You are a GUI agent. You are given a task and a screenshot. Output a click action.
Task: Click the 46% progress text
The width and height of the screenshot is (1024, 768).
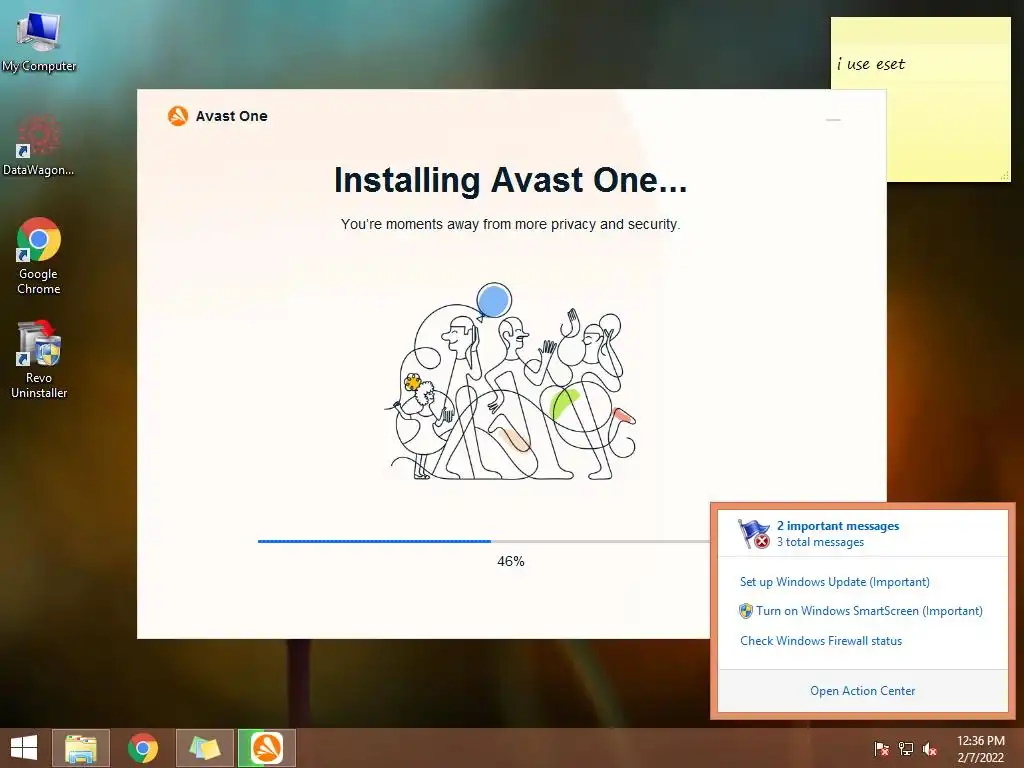click(511, 561)
